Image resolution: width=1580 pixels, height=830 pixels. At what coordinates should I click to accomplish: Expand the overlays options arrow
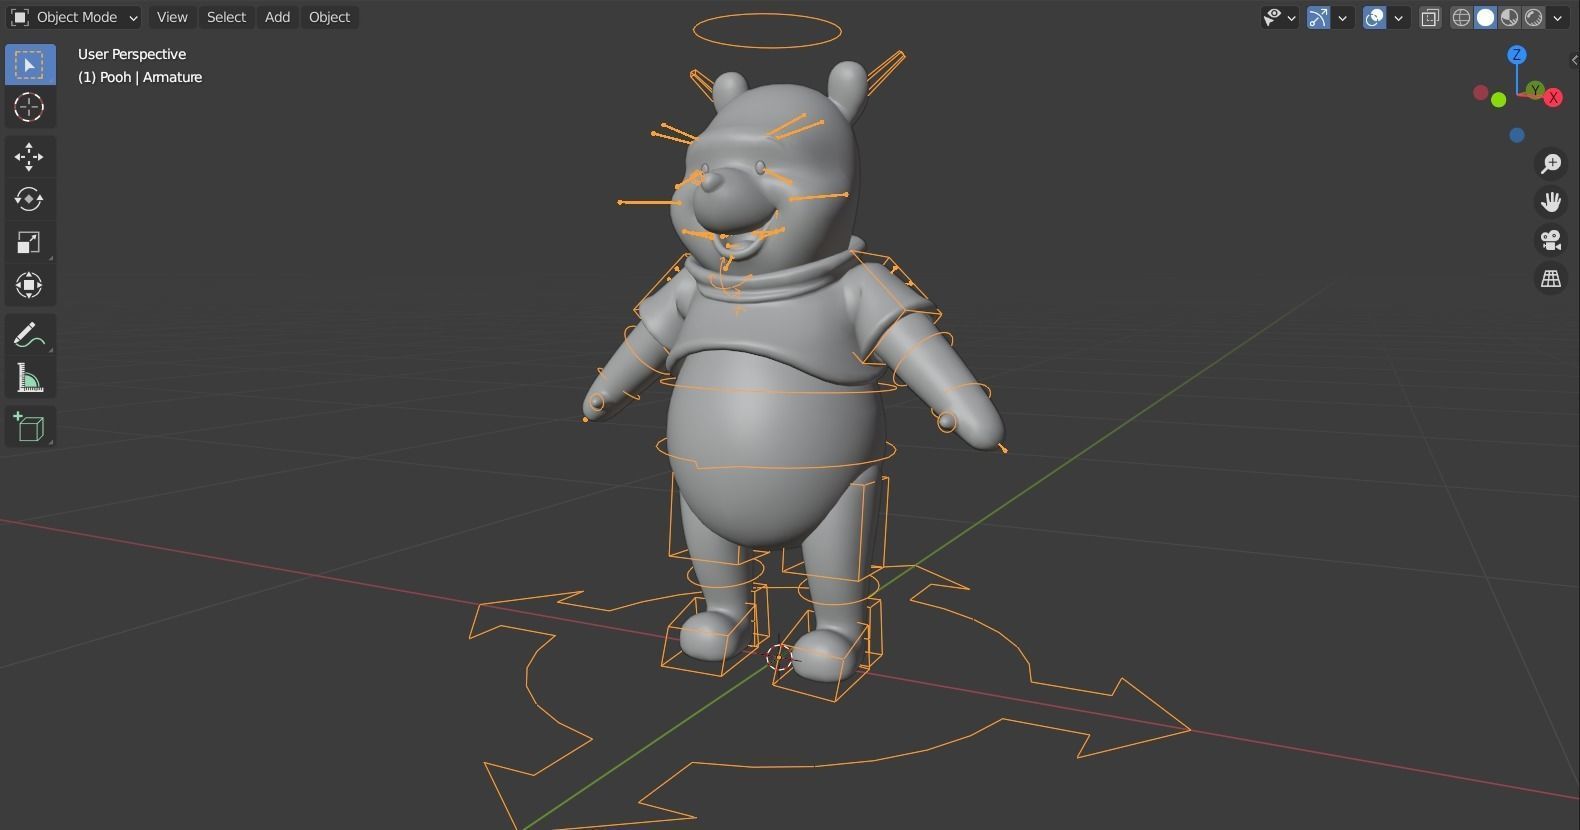[x=1399, y=17]
